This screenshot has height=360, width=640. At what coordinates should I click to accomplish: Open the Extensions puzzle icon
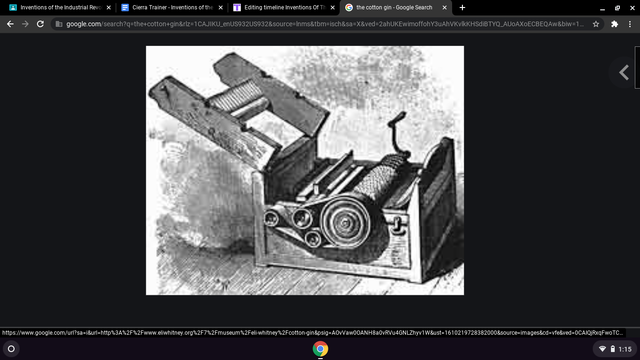coord(614,24)
